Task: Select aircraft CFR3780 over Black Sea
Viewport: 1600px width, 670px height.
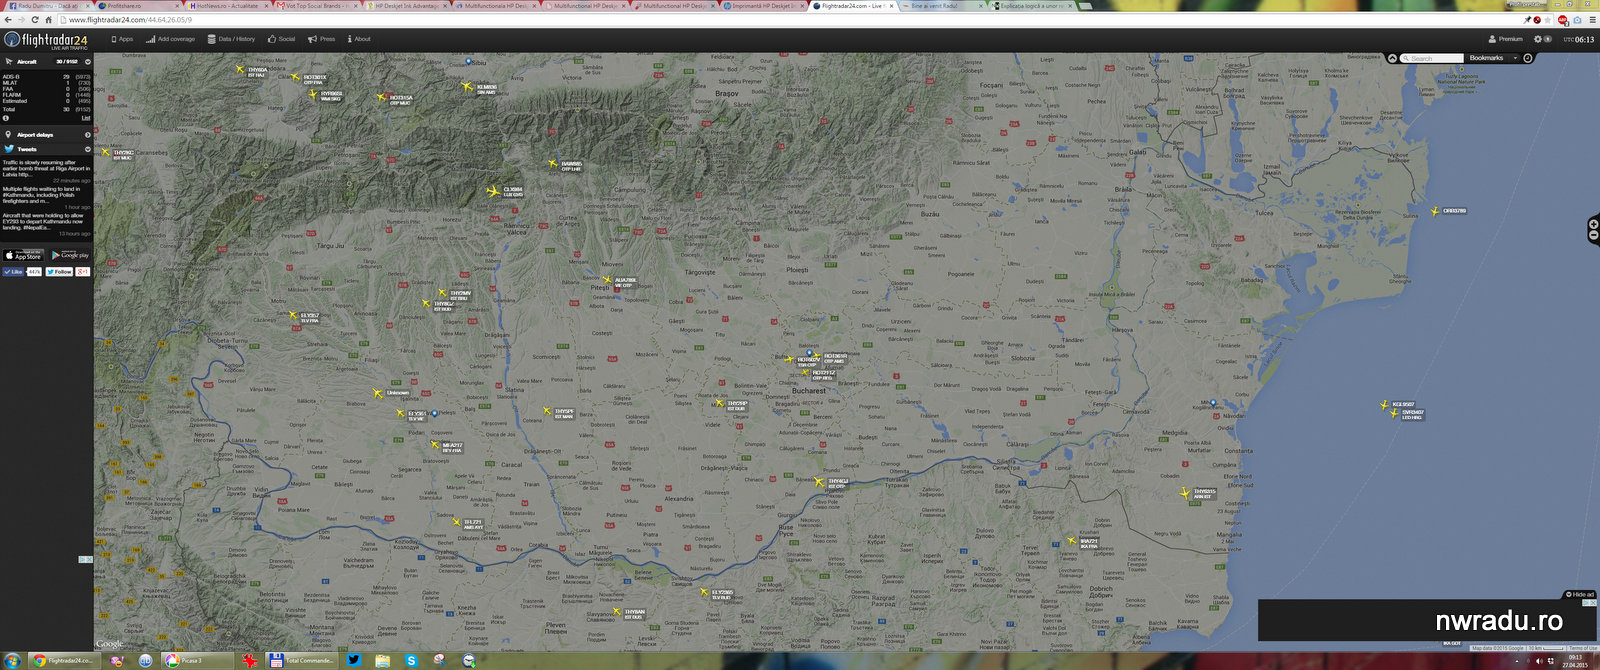Action: point(1435,211)
